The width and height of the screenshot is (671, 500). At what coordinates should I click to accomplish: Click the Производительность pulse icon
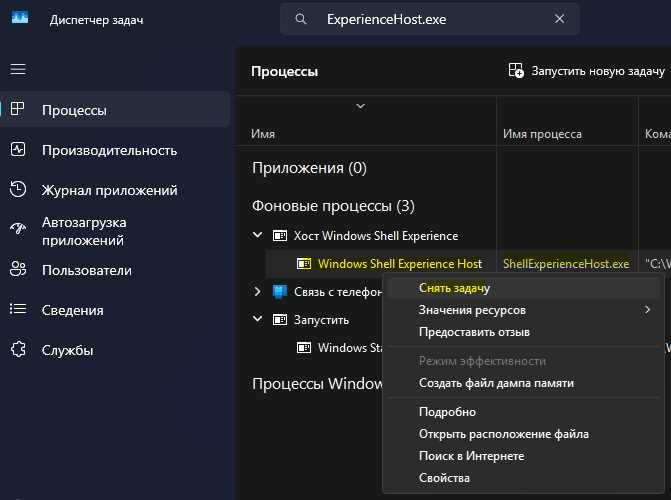pyautogui.click(x=18, y=149)
